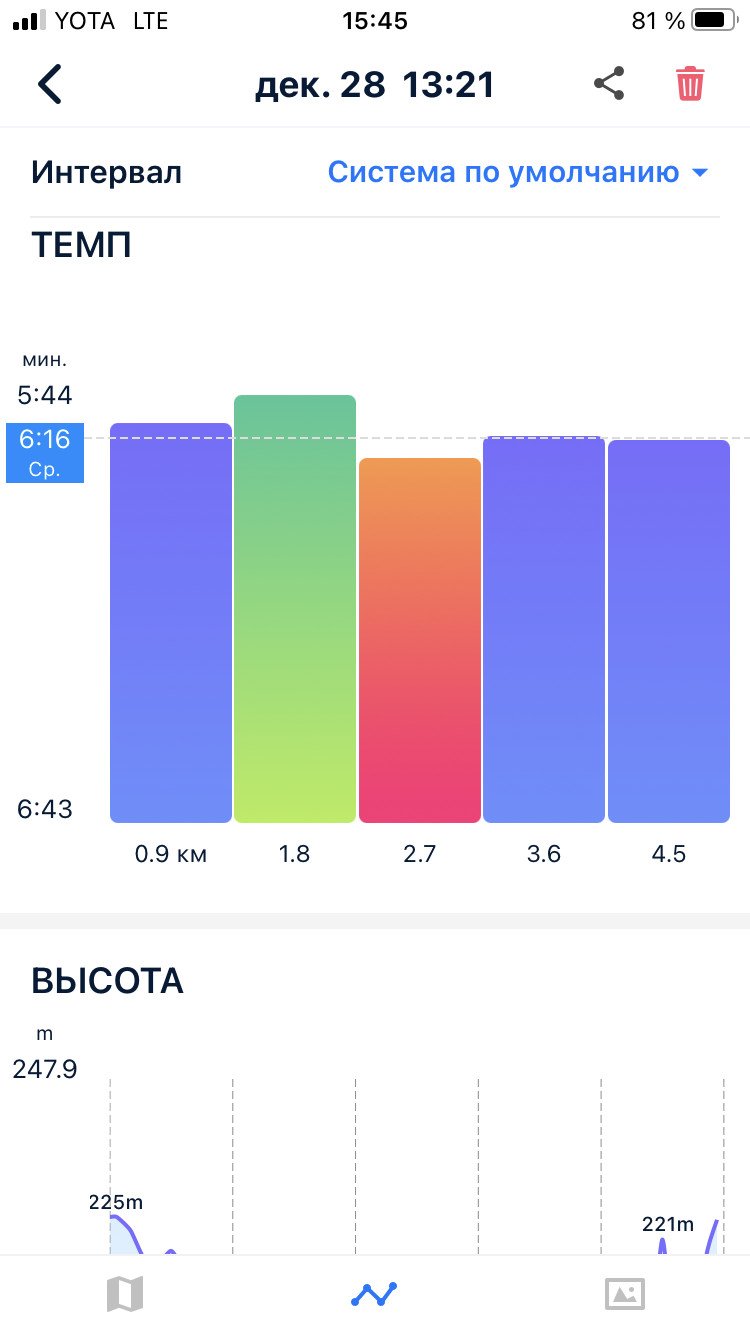Select the orange-red 2.7 km pace bar
The width and height of the screenshot is (750, 1334).
[420, 640]
